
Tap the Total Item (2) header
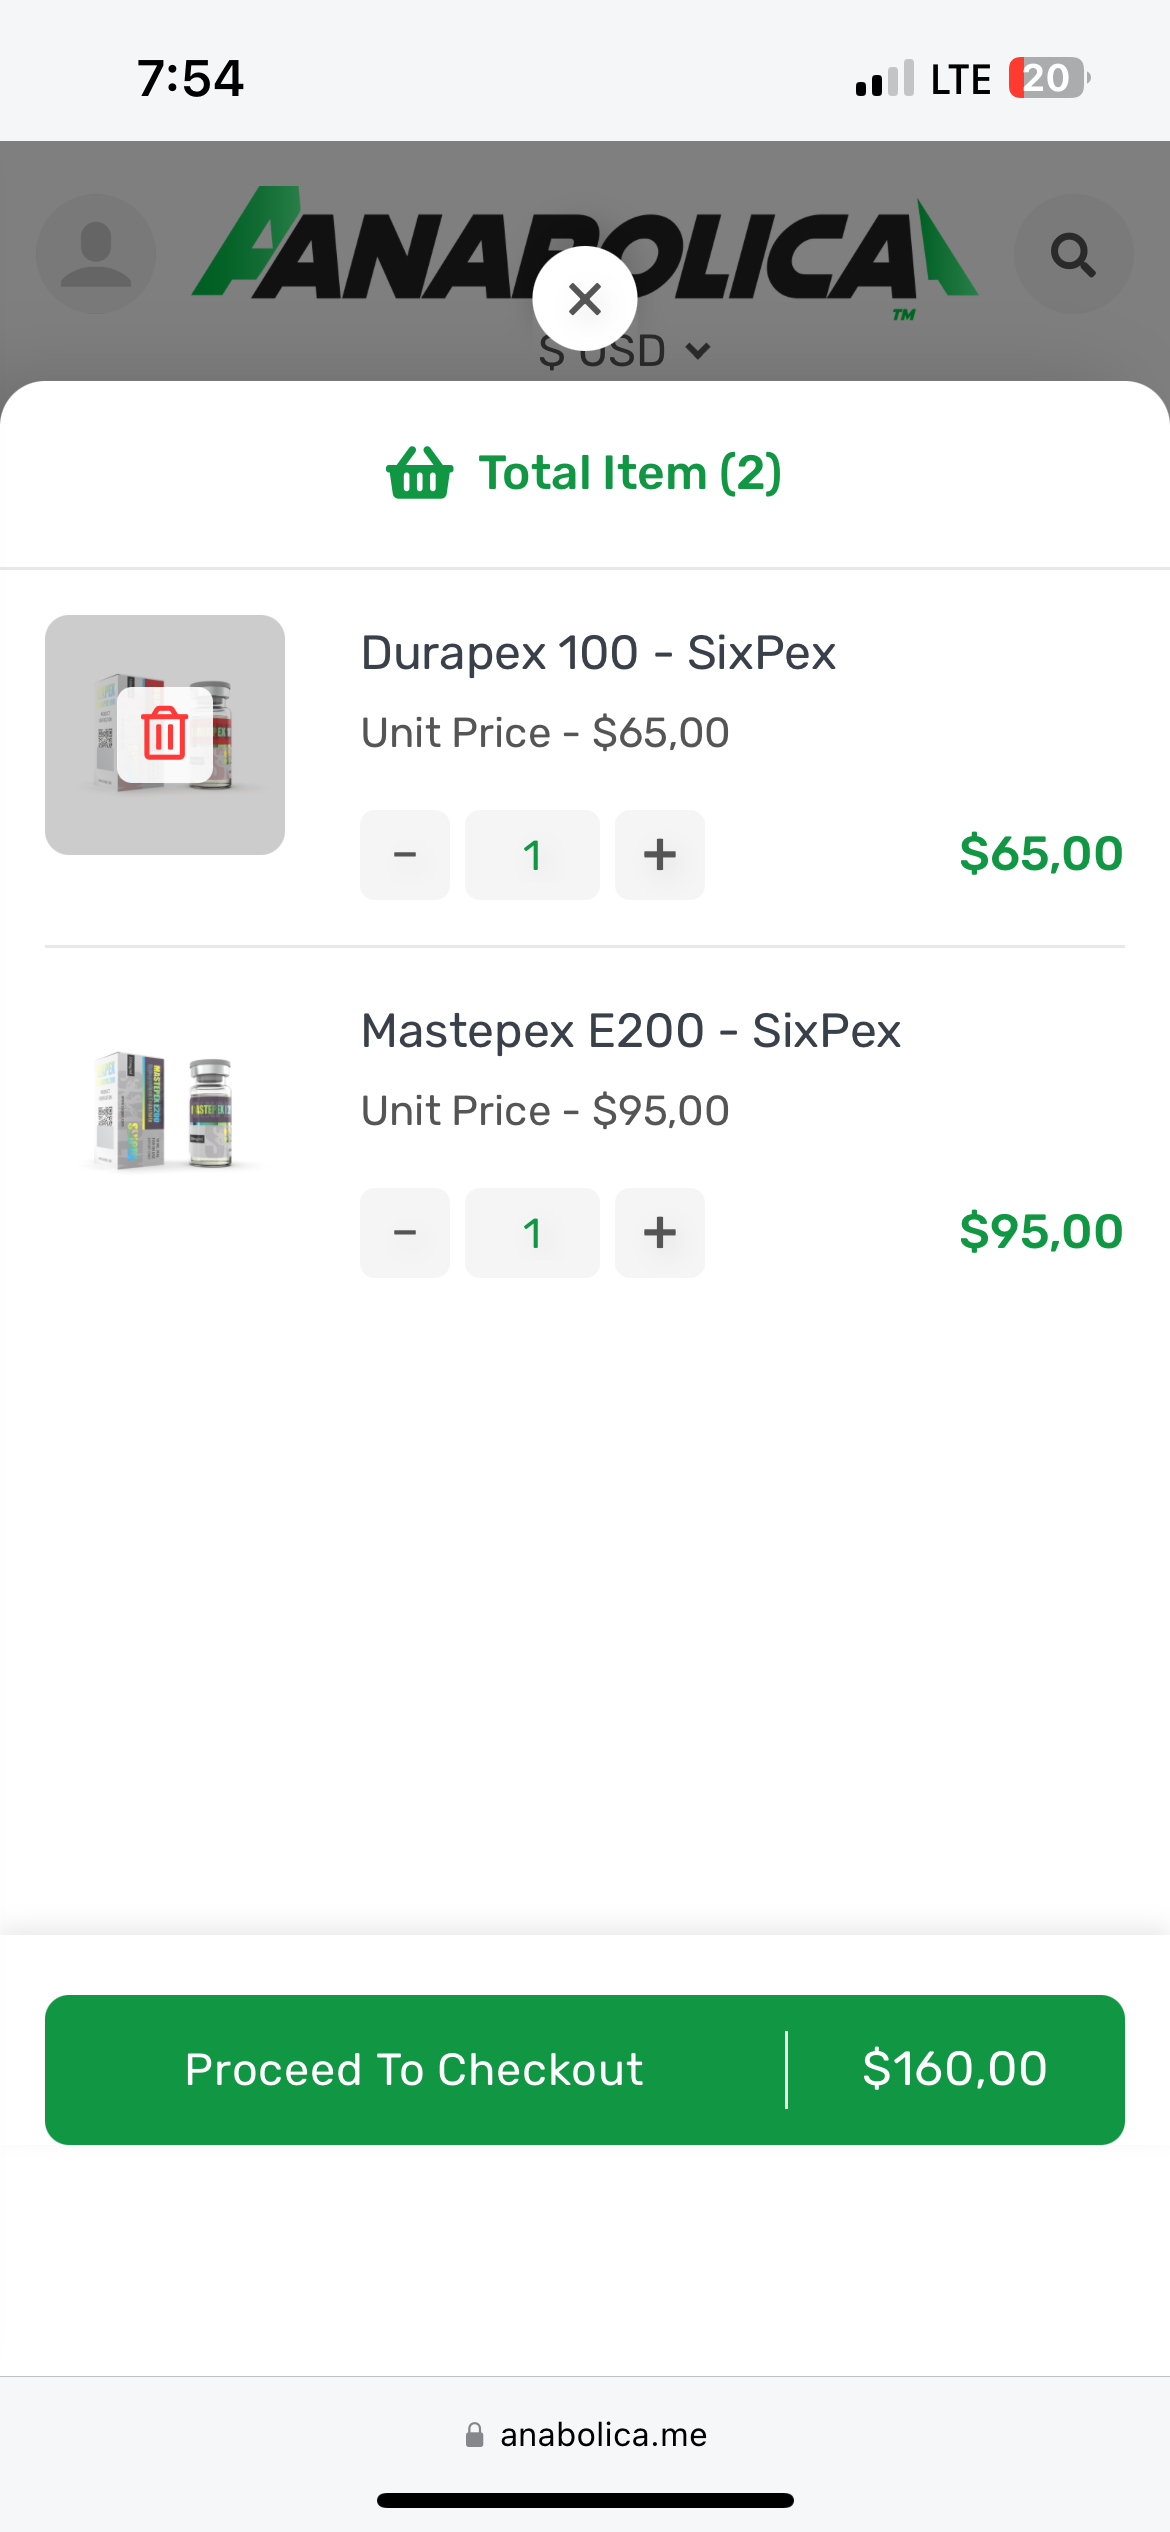point(630,473)
